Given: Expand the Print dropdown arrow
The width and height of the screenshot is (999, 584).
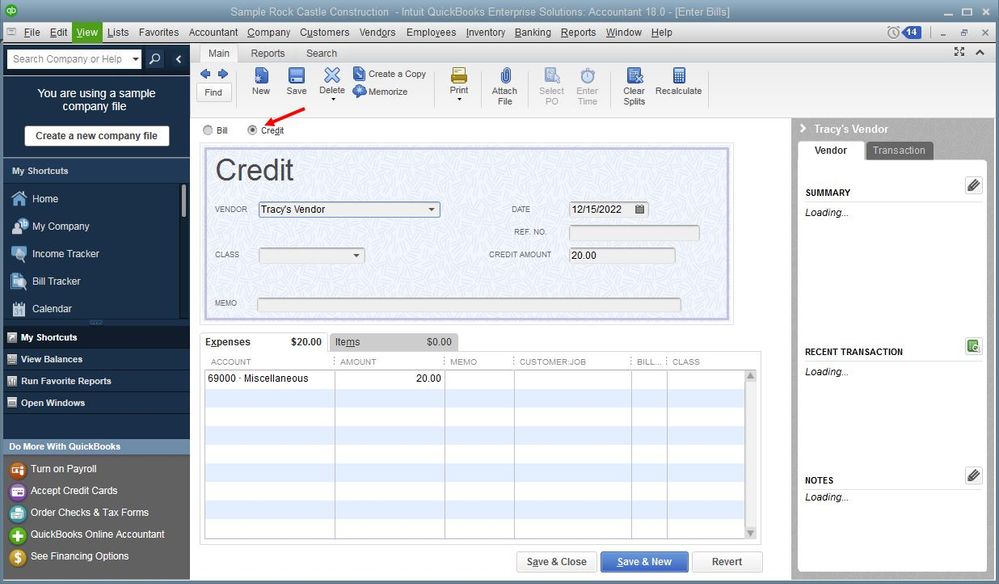Looking at the screenshot, I should 459,99.
